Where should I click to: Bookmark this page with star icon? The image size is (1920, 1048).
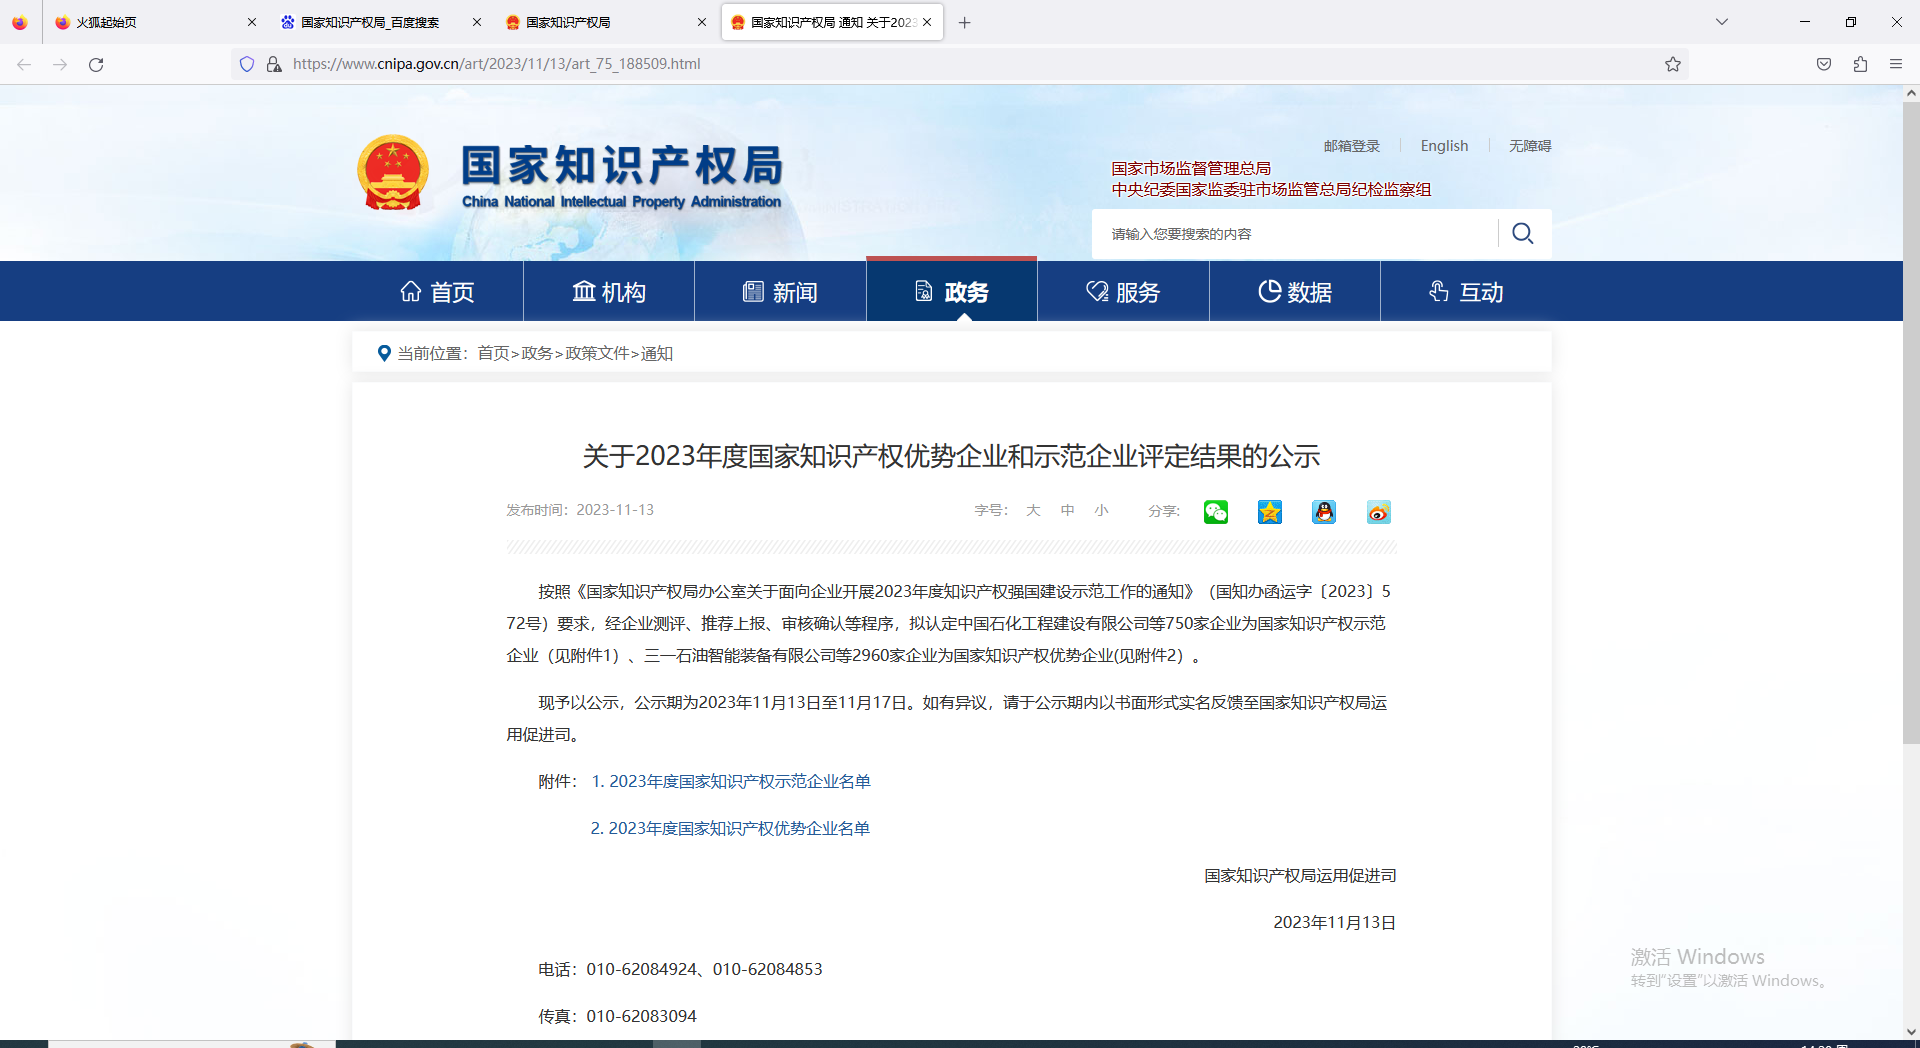(x=1672, y=64)
